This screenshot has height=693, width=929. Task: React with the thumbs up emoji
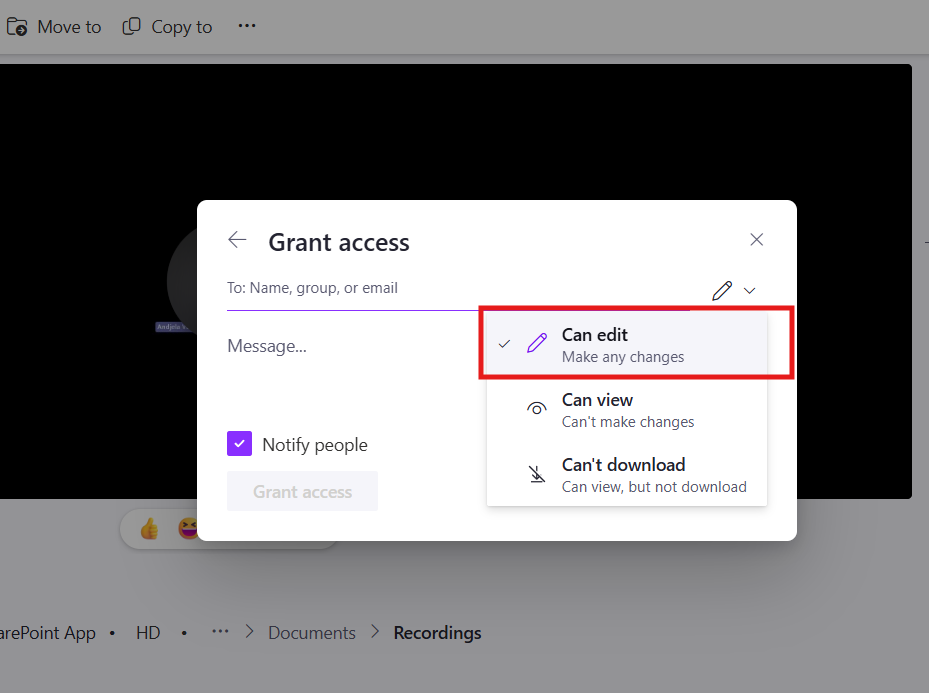pyautogui.click(x=150, y=528)
